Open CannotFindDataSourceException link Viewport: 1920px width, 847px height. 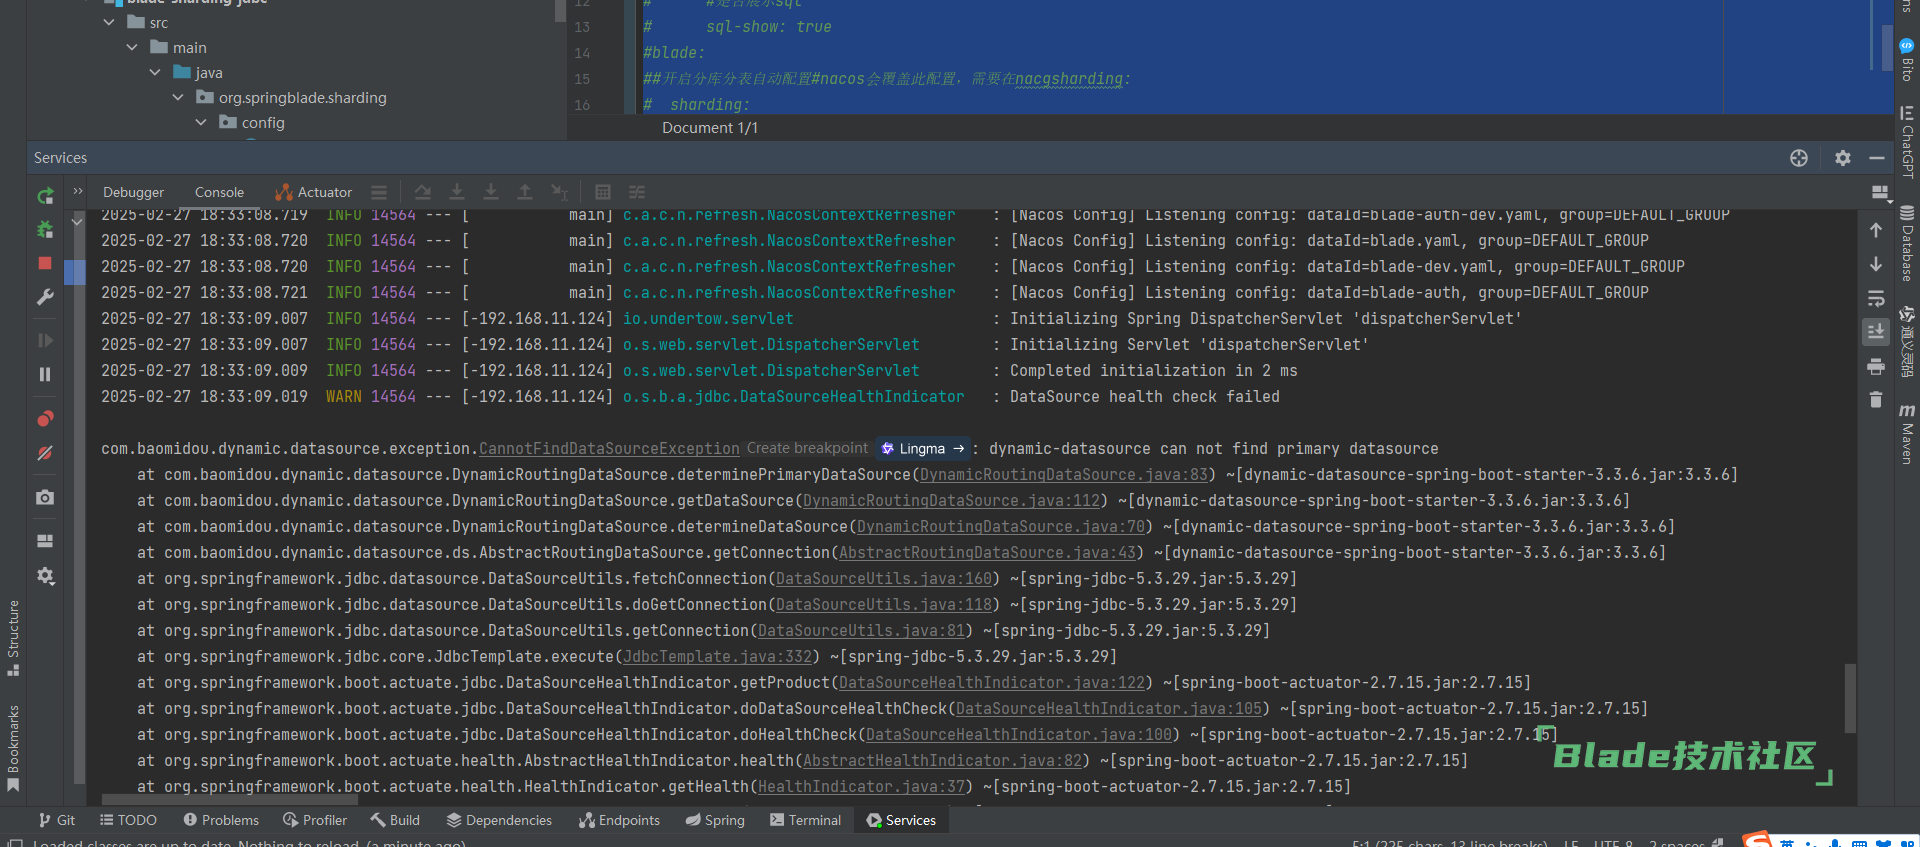click(x=609, y=449)
